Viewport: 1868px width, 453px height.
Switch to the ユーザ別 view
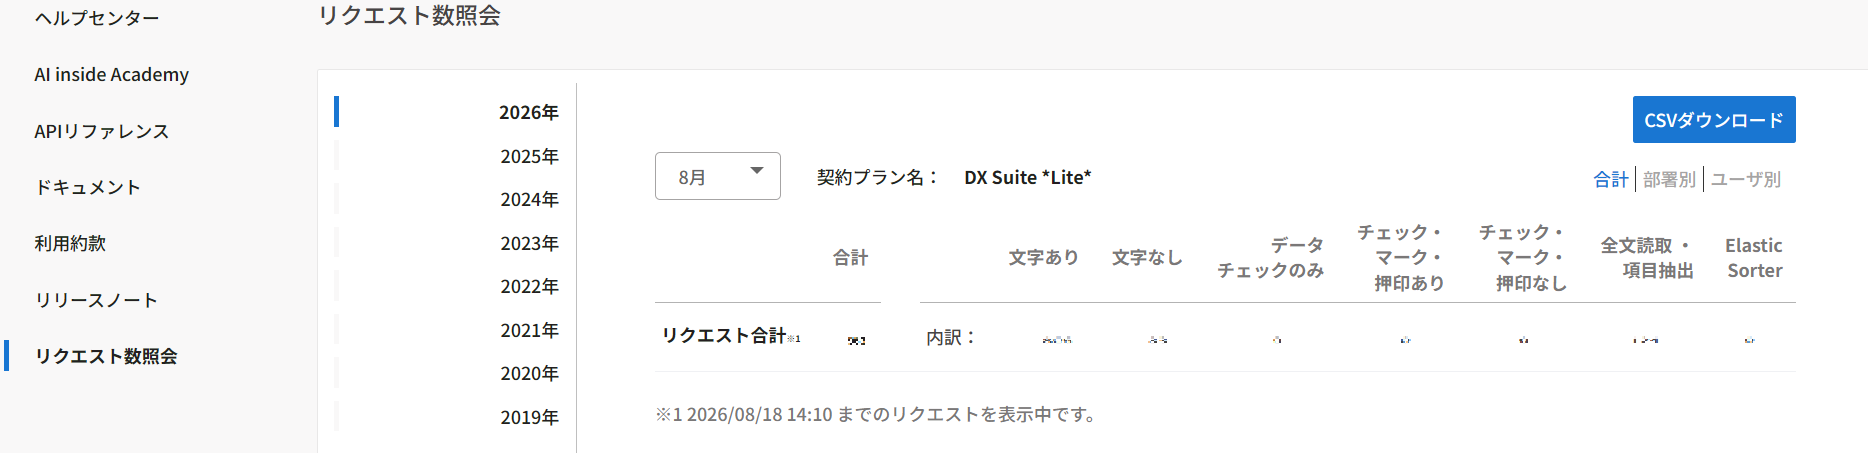click(x=1746, y=179)
